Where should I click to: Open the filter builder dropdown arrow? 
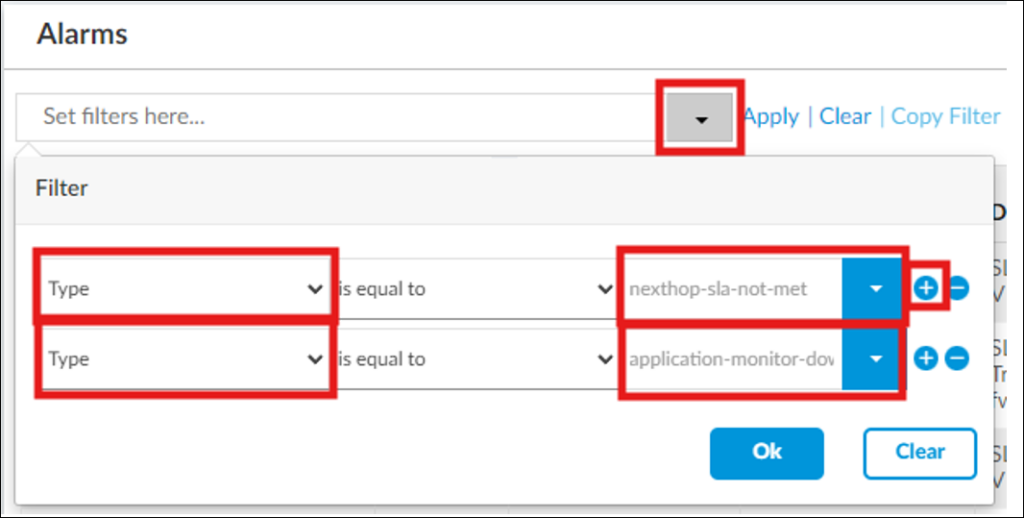click(x=701, y=118)
